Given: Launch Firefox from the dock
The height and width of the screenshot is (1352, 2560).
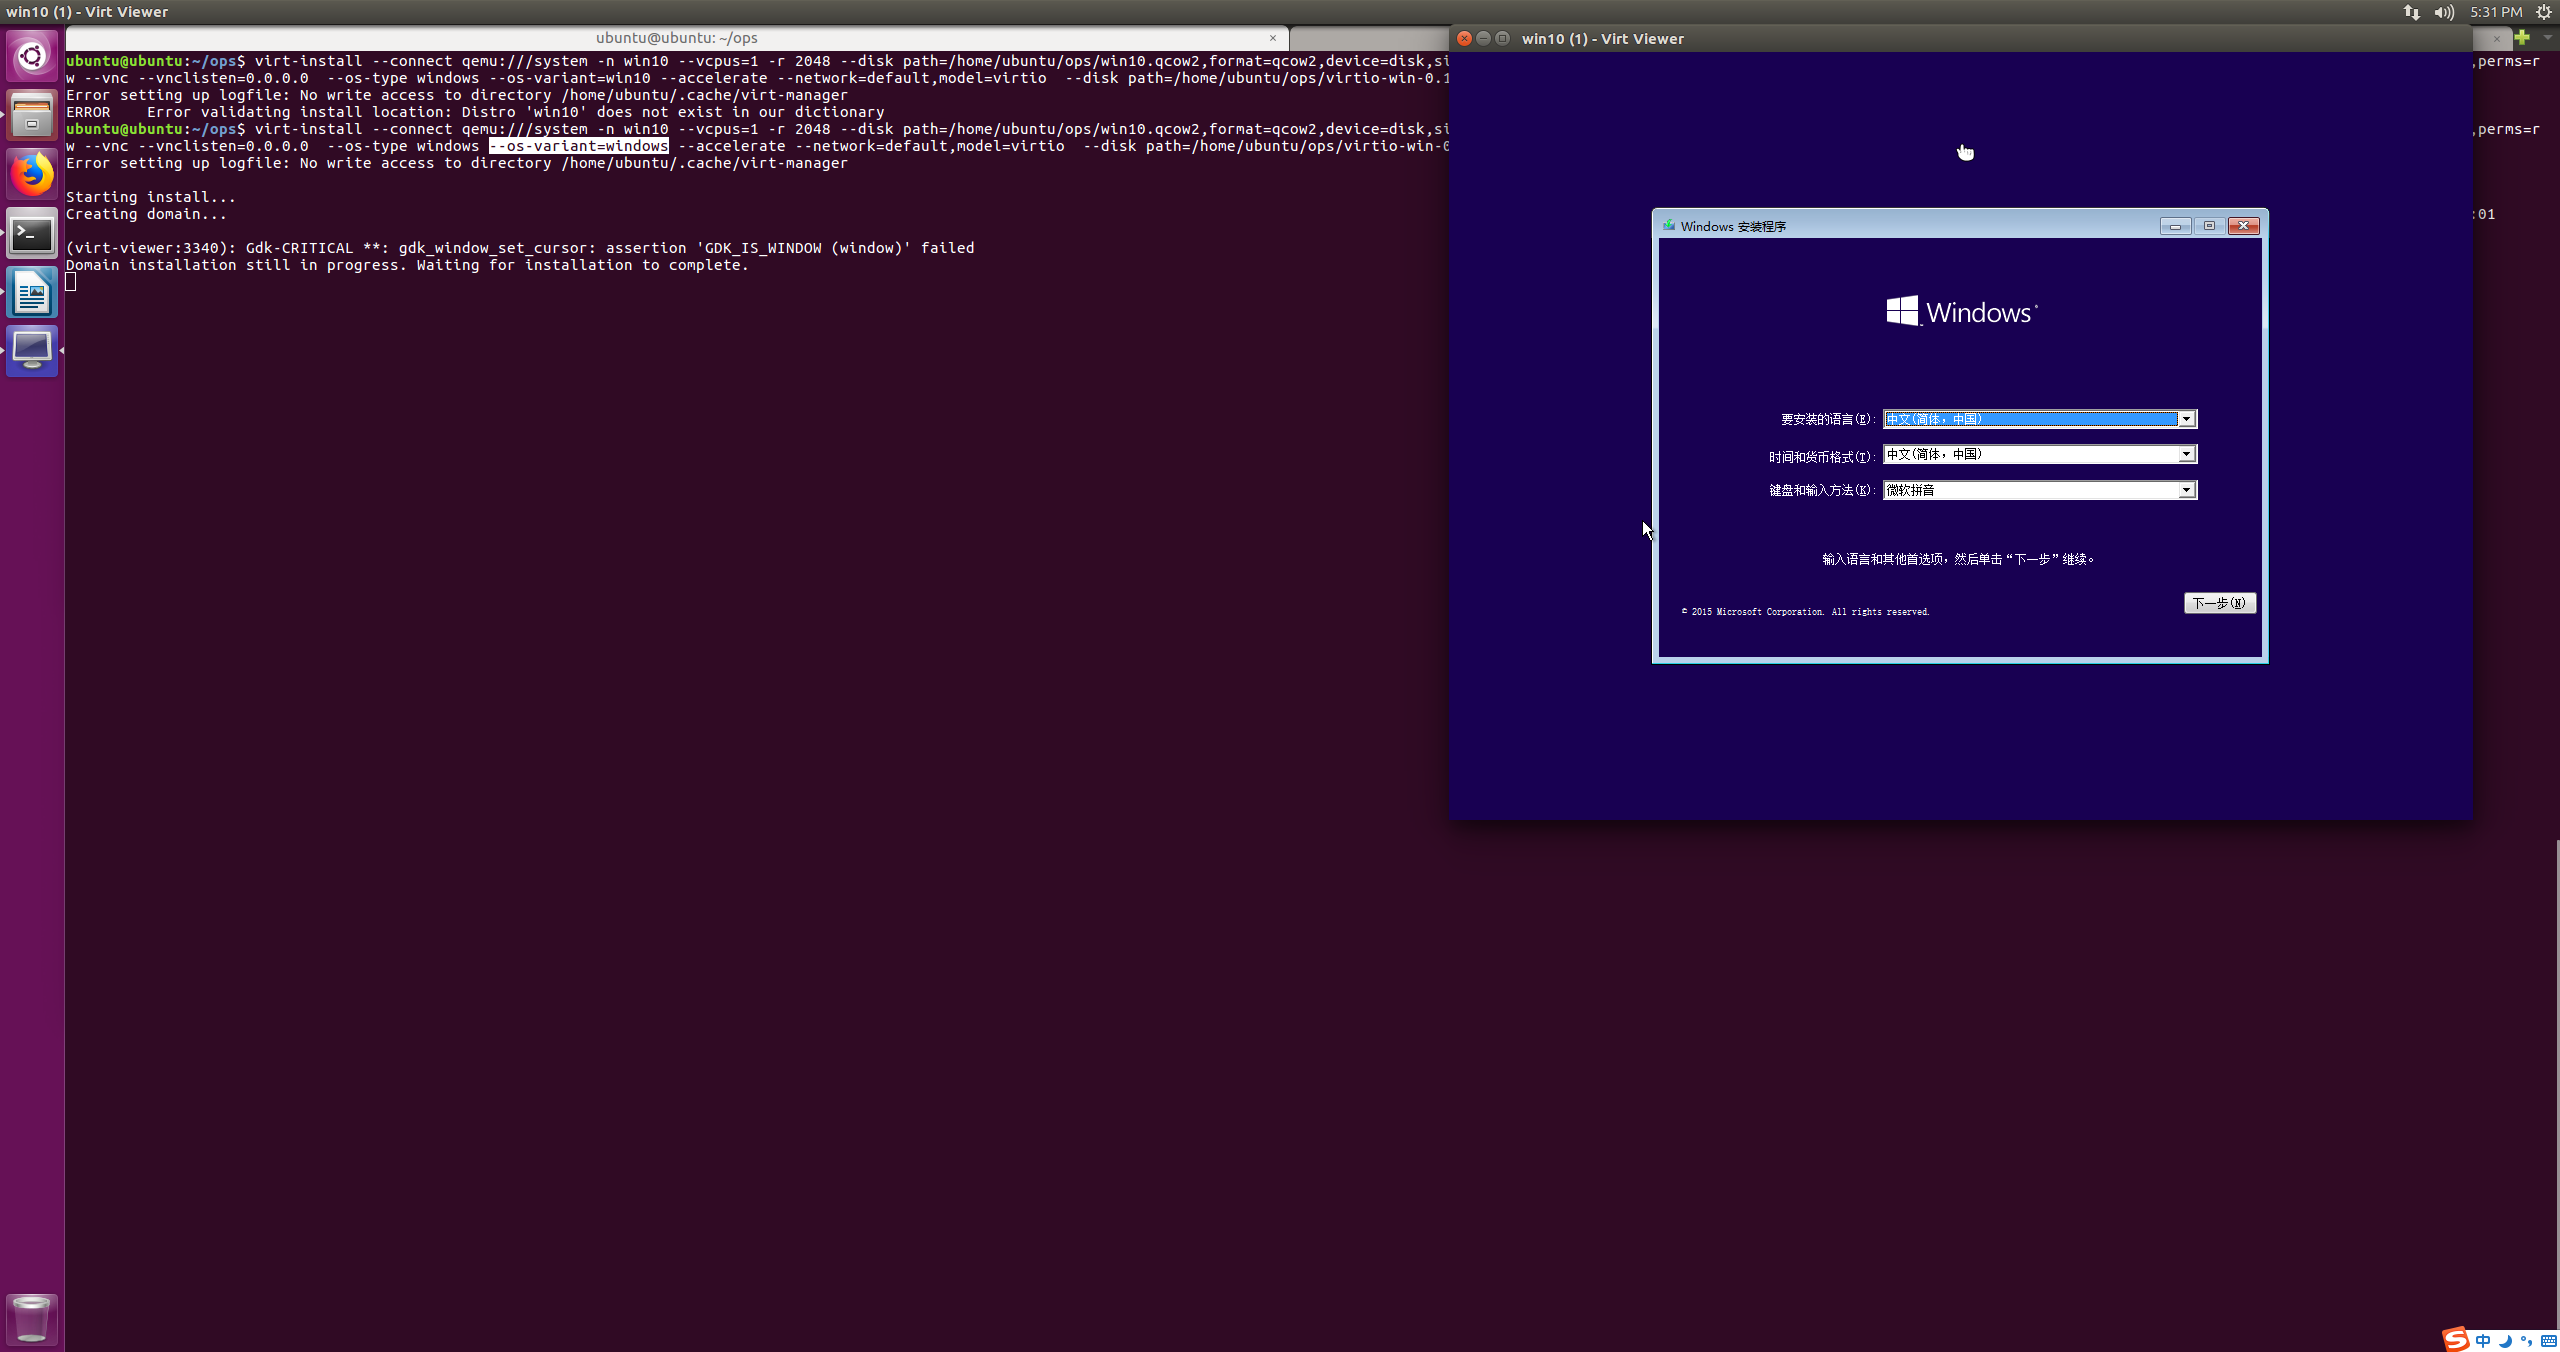Looking at the screenshot, I should (x=32, y=174).
